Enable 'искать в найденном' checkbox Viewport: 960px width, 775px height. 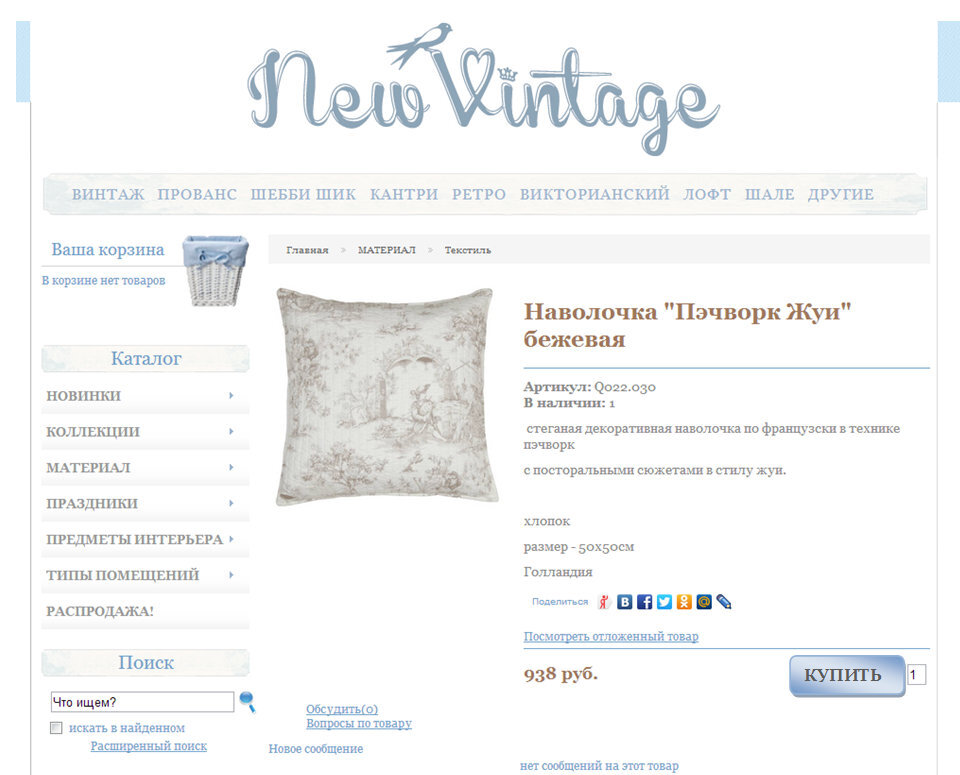click(56, 728)
